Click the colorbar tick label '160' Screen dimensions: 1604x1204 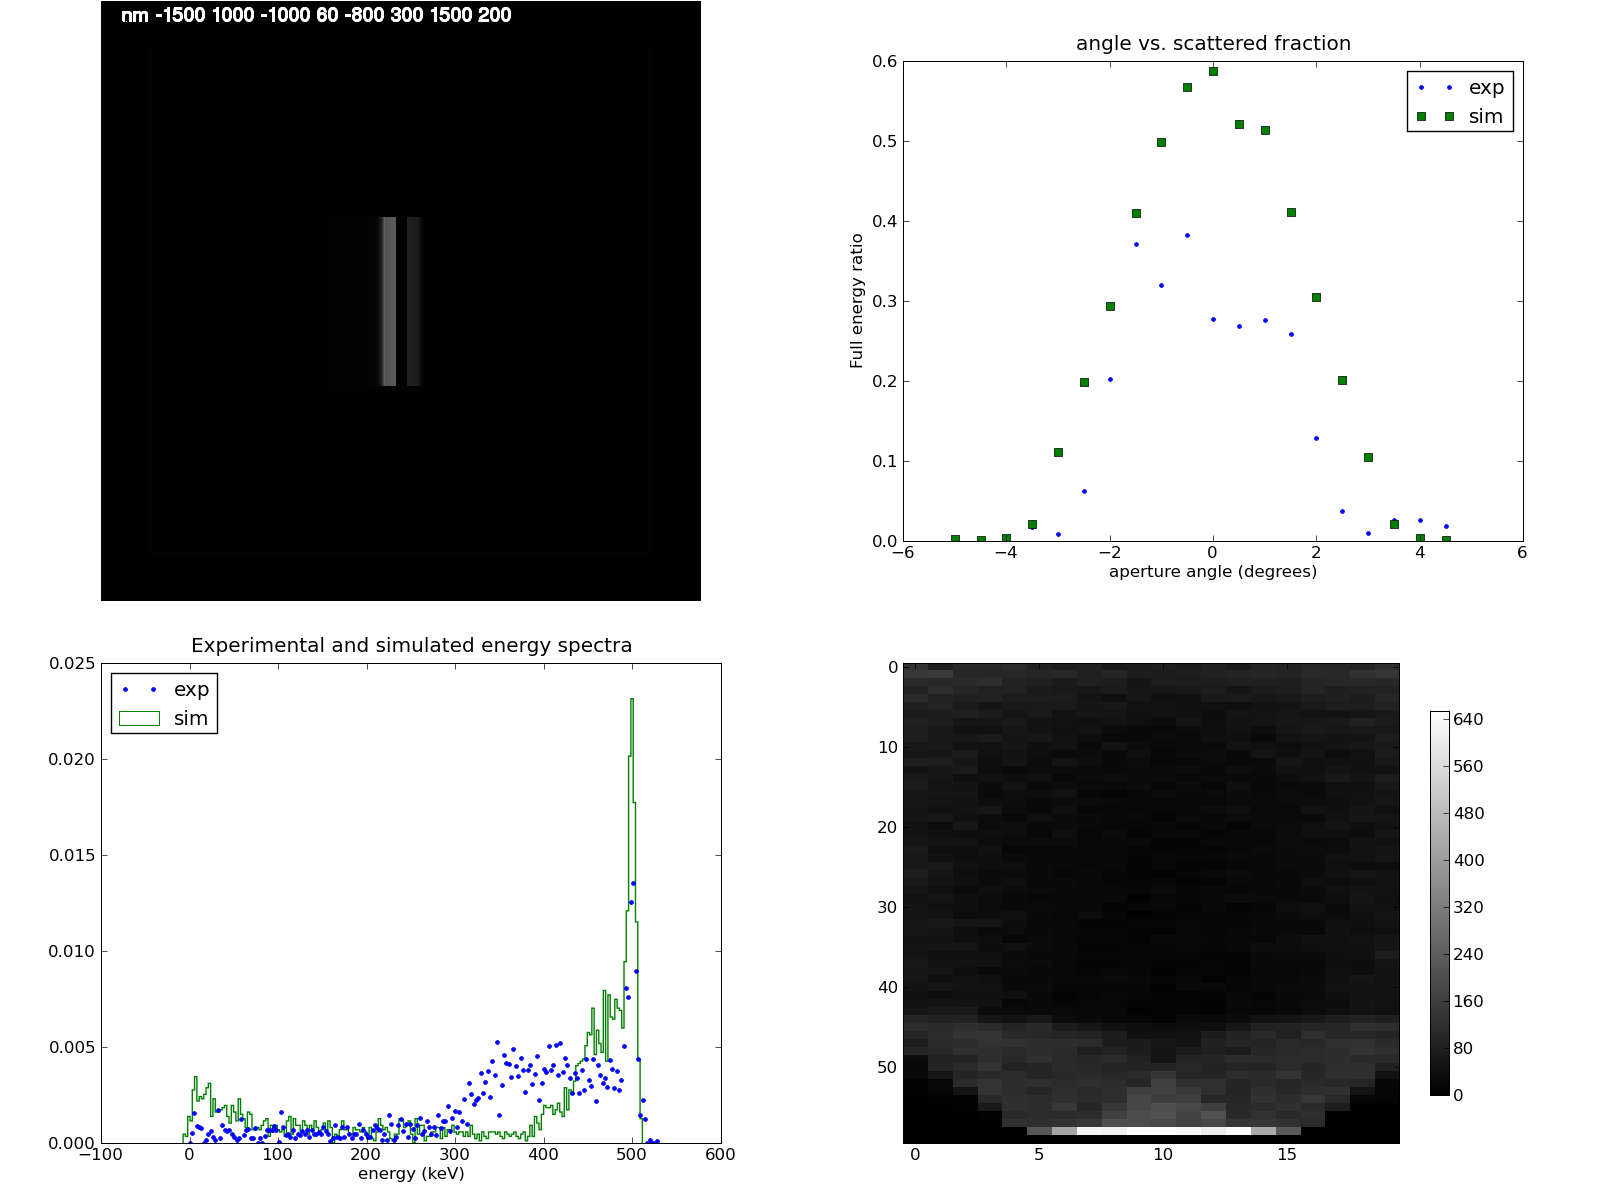[x=1468, y=1001]
